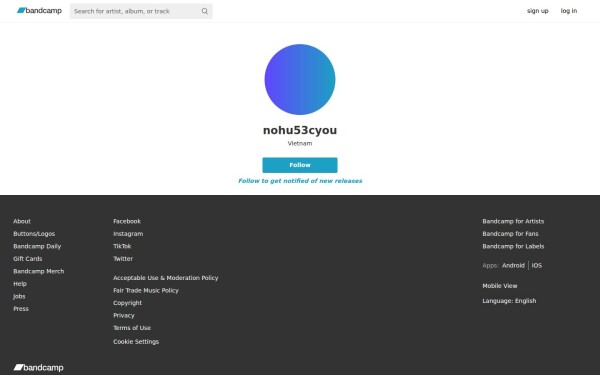Open Acceptable Use & Moderation Policy

166,278
